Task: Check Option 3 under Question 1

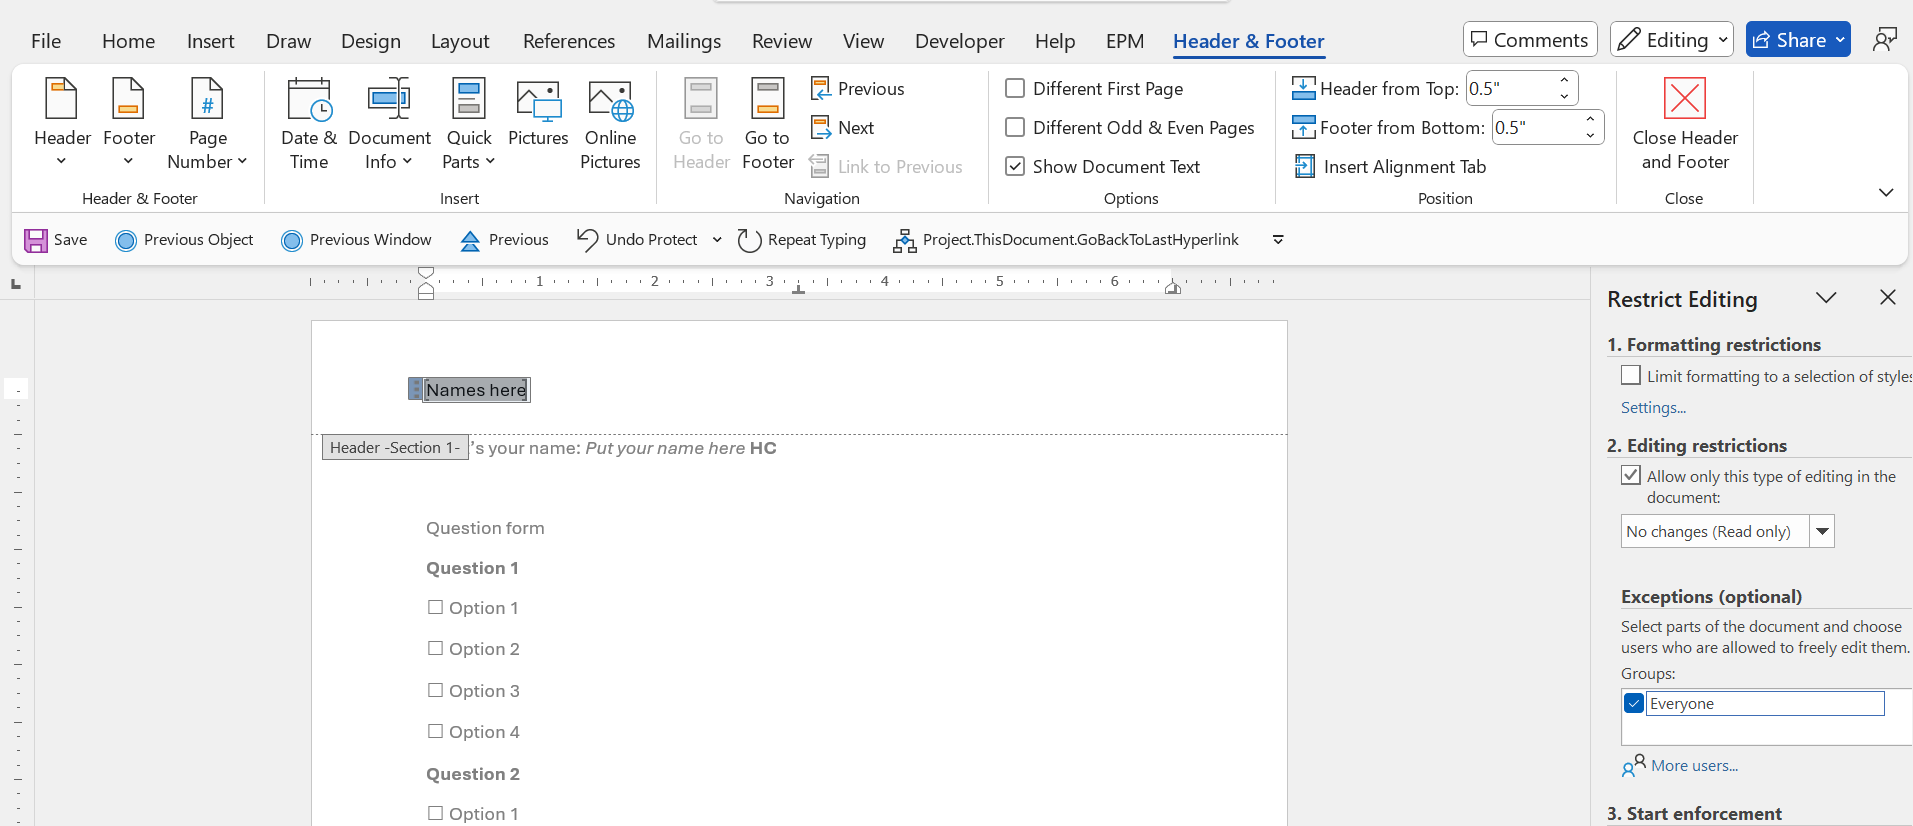Action: 435,690
